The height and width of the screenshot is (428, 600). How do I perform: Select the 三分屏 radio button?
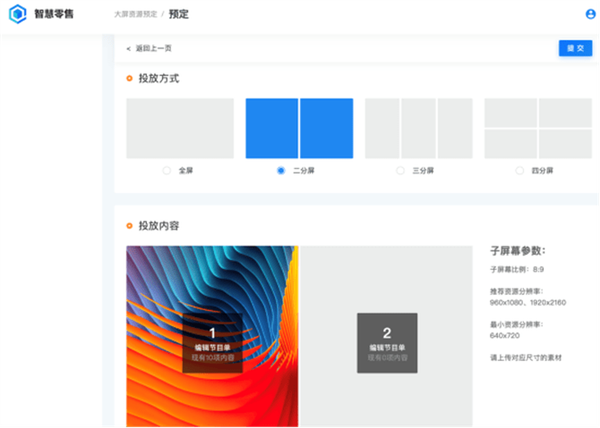tap(400, 171)
